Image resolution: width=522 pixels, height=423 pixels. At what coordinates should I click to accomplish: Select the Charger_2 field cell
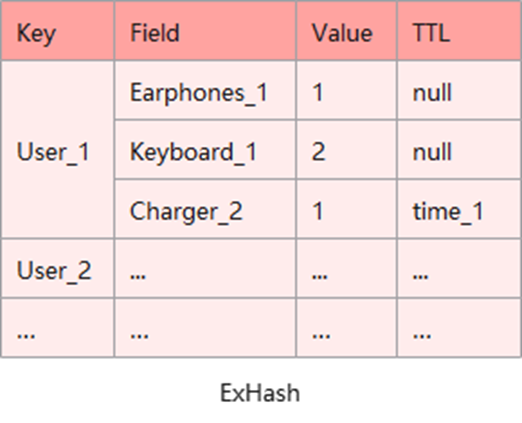tap(205, 209)
